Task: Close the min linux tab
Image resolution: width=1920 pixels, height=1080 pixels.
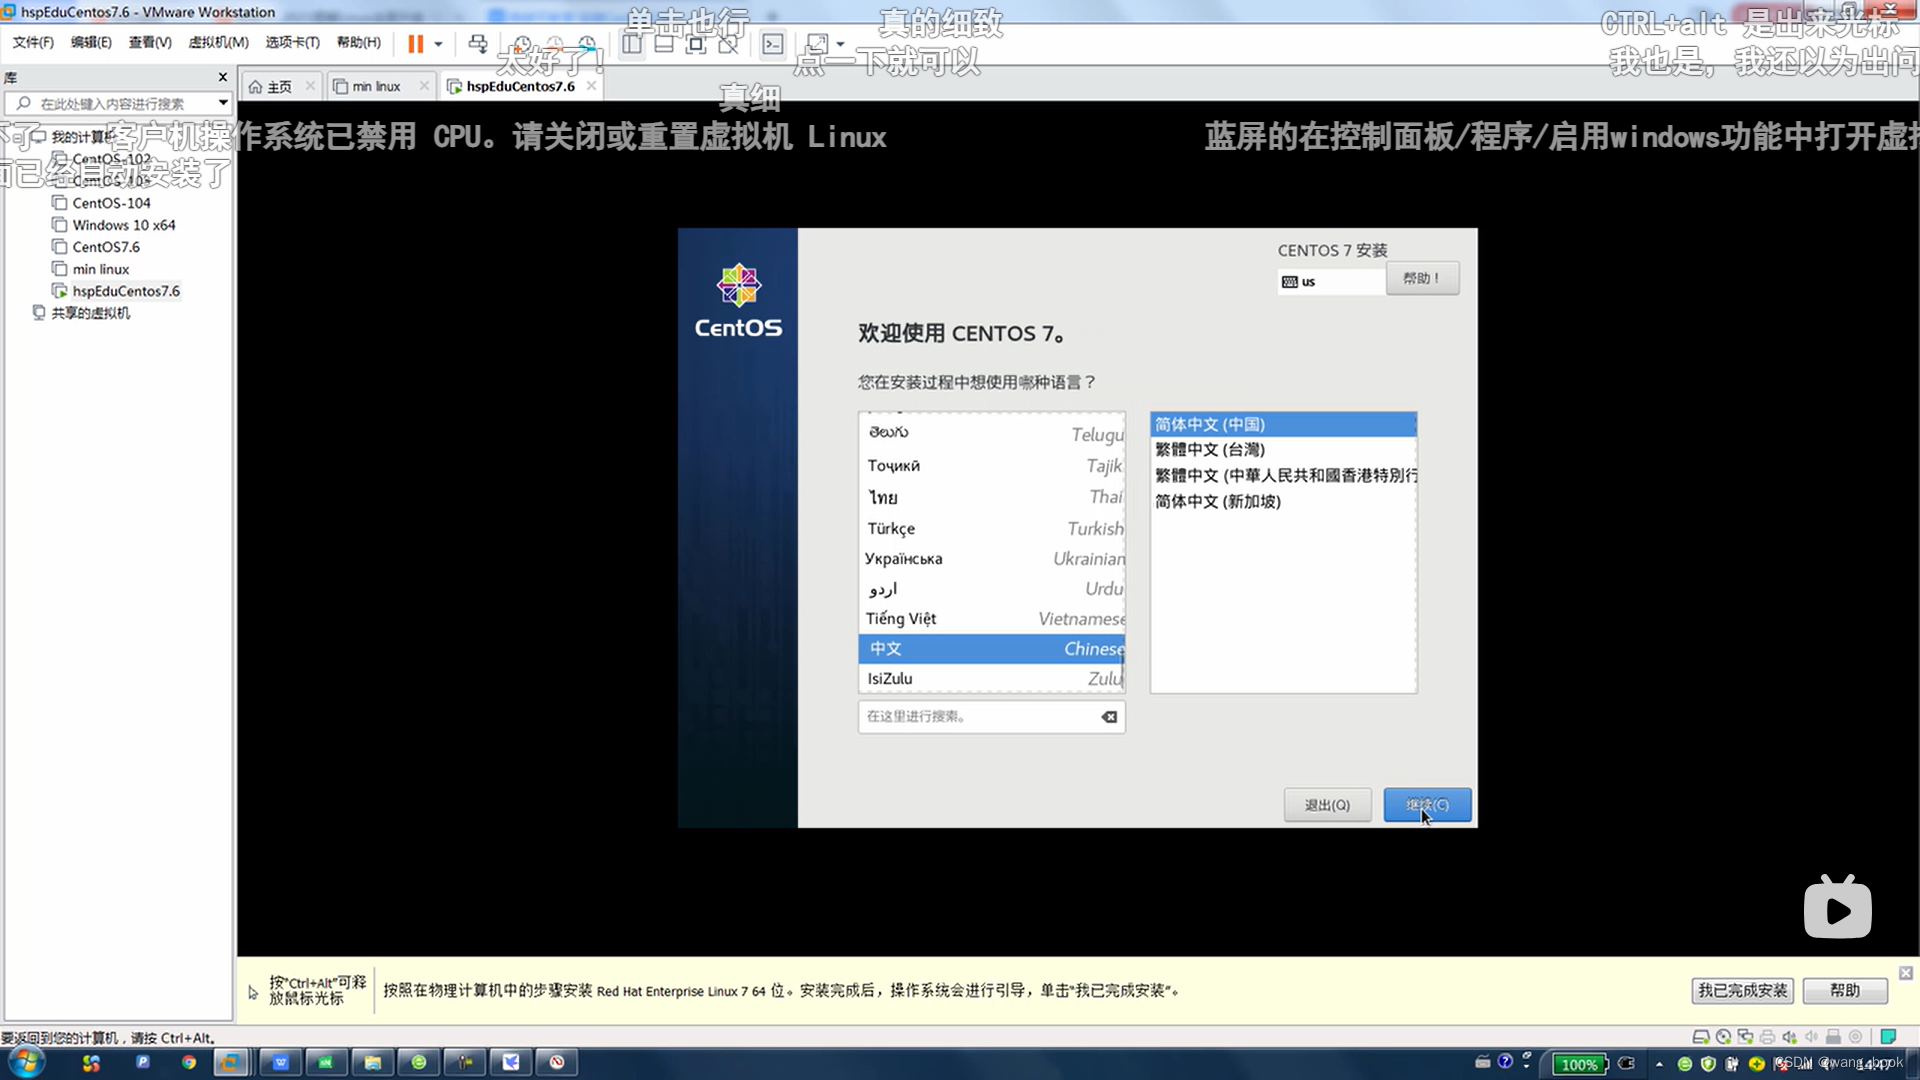Action: coord(424,86)
